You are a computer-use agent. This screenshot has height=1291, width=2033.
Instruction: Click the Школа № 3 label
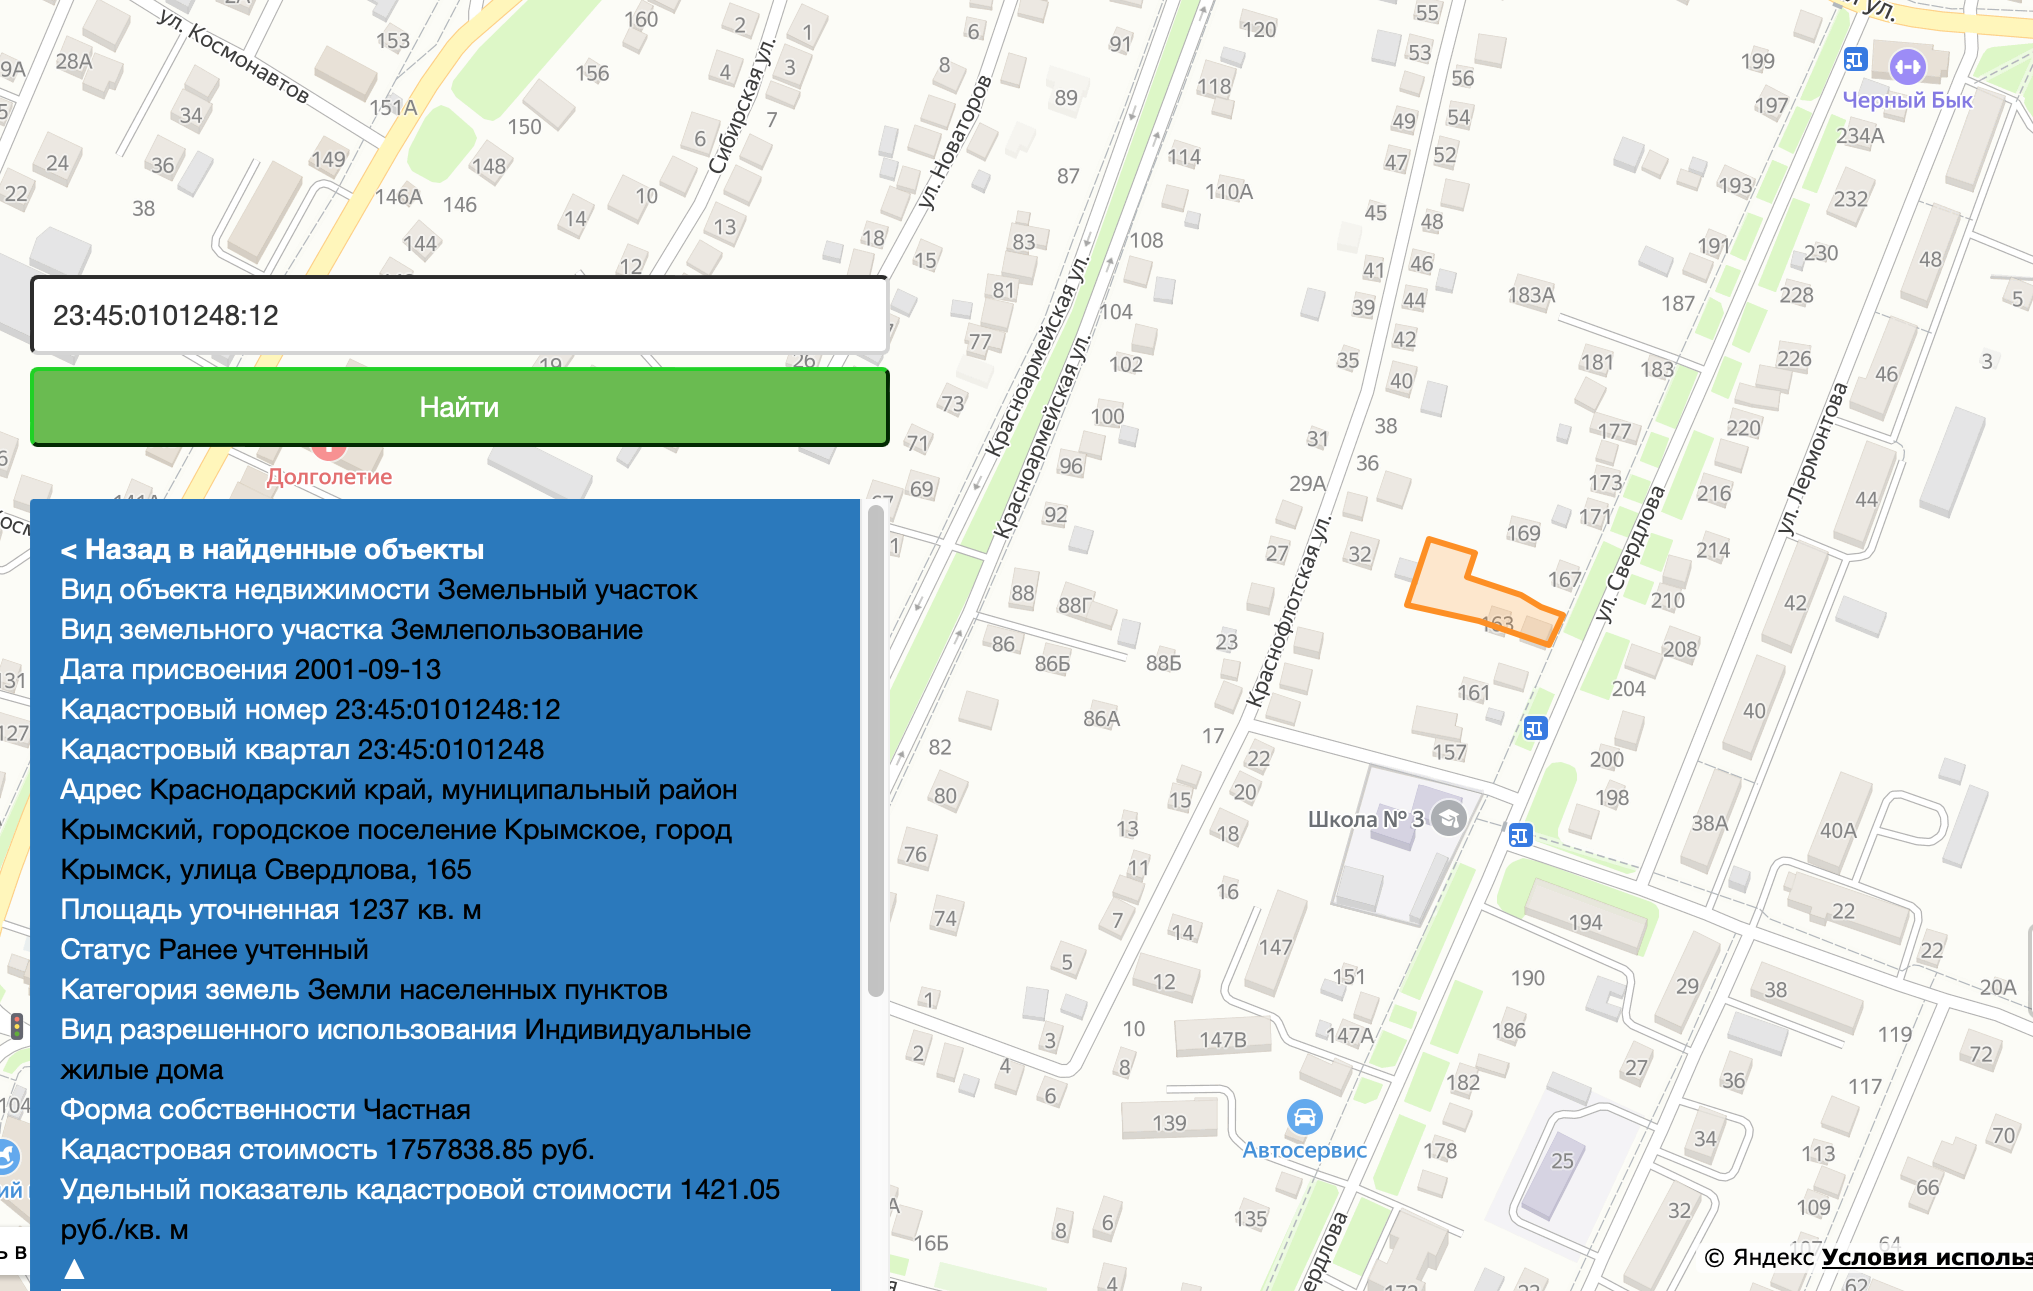click(1365, 819)
